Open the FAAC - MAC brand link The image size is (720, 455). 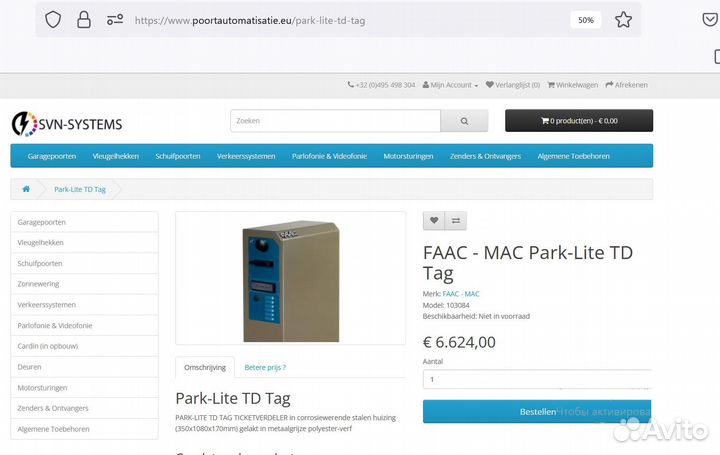[461, 294]
